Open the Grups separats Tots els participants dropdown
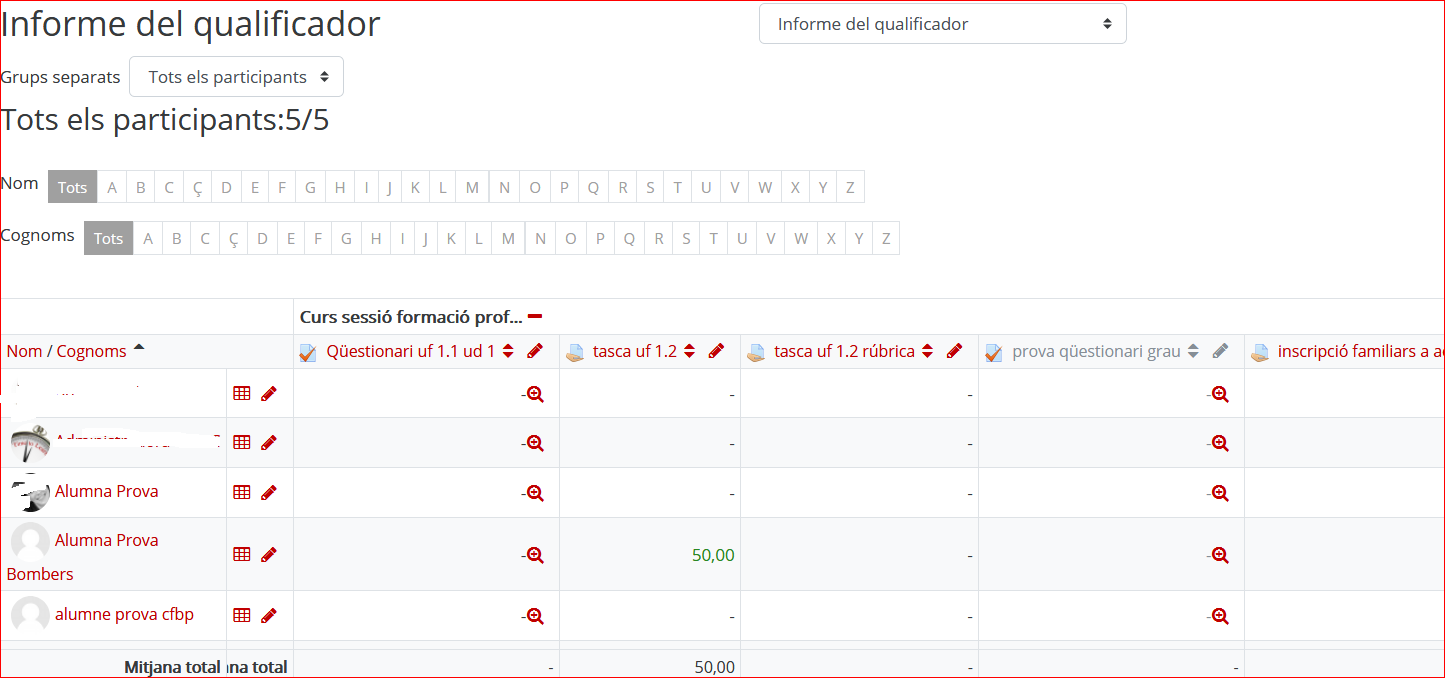Image resolution: width=1445 pixels, height=678 pixels. tap(237, 77)
